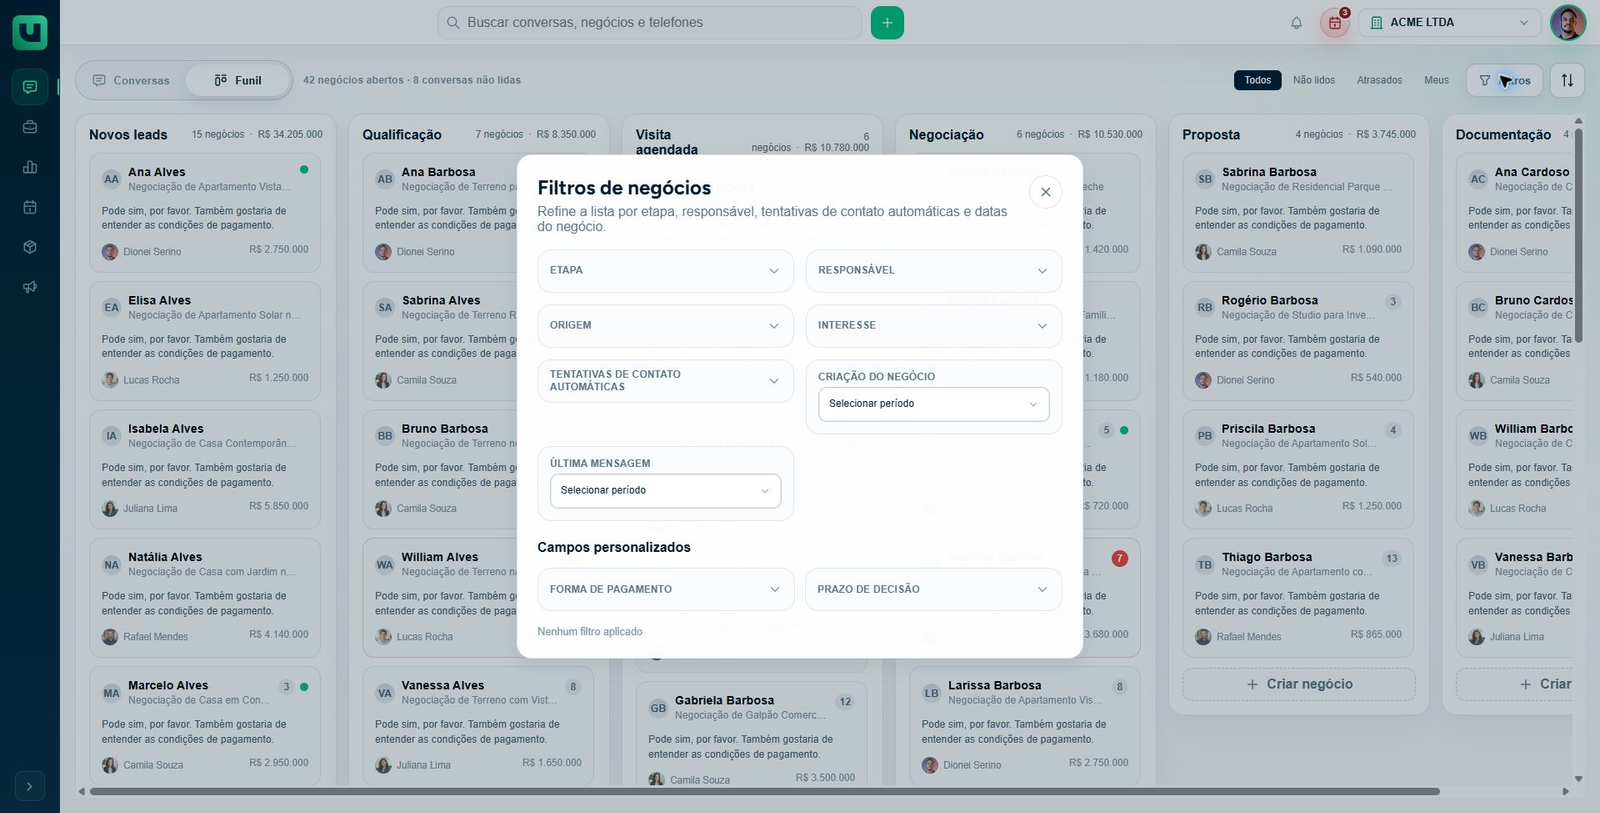
Task: Expand the INTERESSE filter dropdown
Action: pyautogui.click(x=934, y=326)
